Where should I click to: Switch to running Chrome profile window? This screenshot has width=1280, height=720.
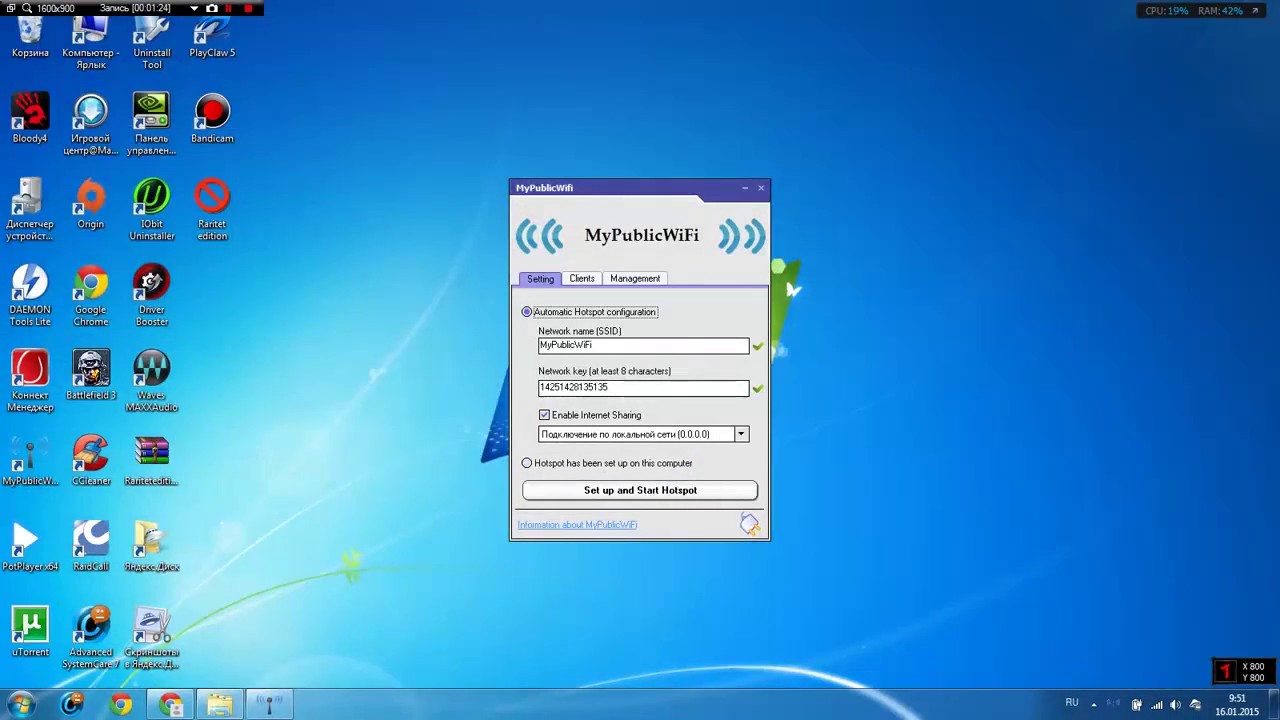pyautogui.click(x=171, y=704)
